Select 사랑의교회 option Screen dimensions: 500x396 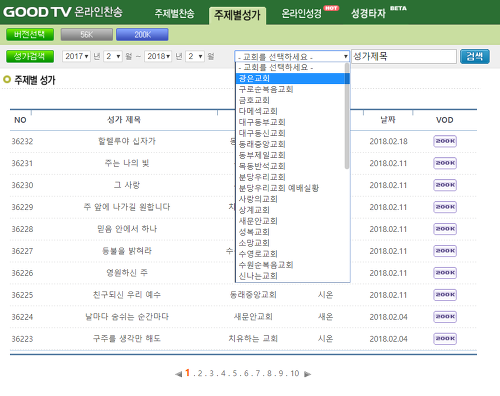pos(290,199)
